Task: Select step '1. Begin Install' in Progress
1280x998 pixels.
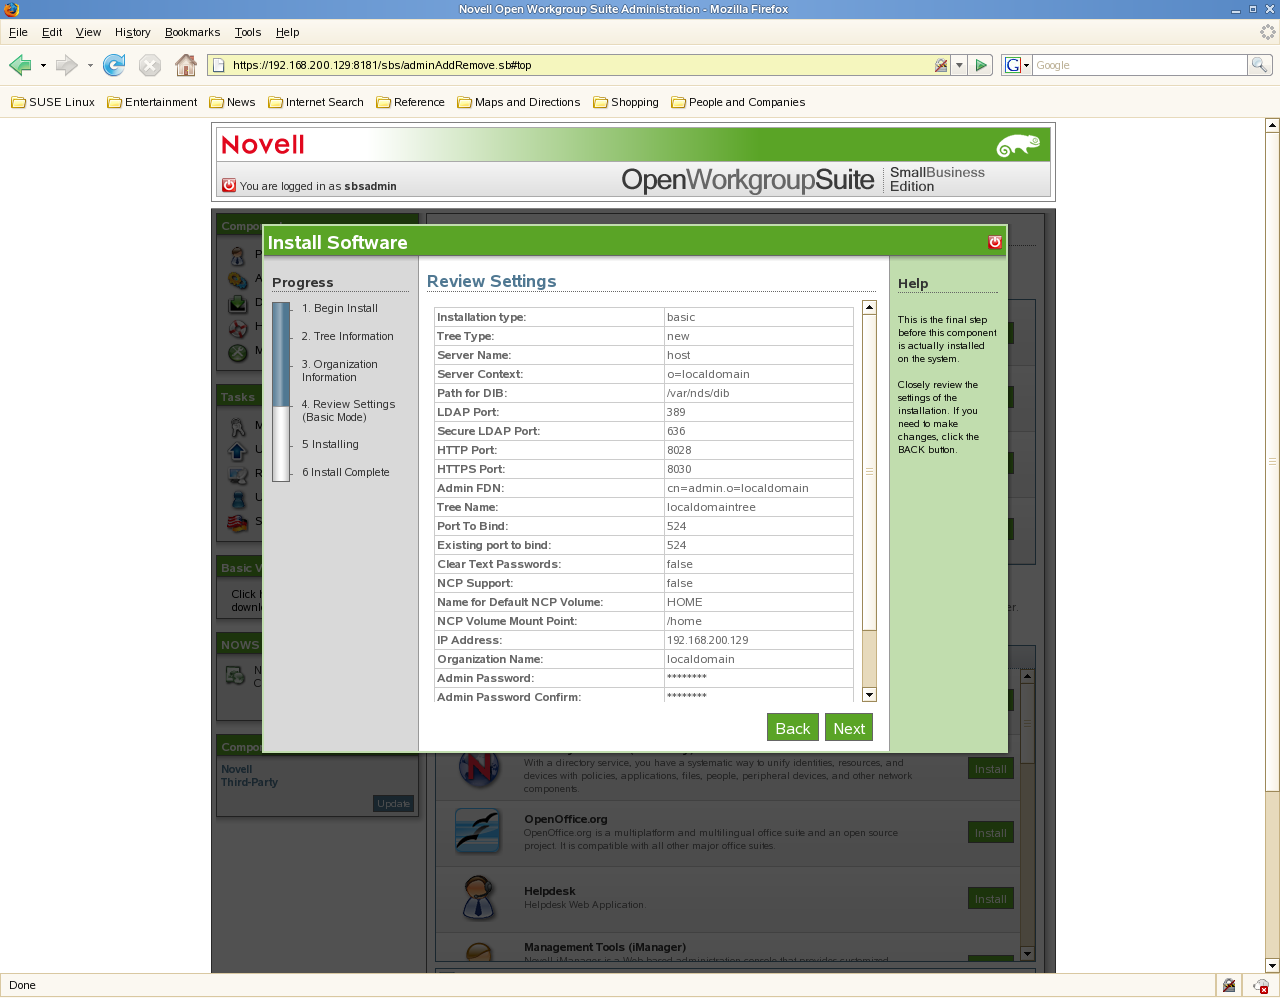Action: 340,308
